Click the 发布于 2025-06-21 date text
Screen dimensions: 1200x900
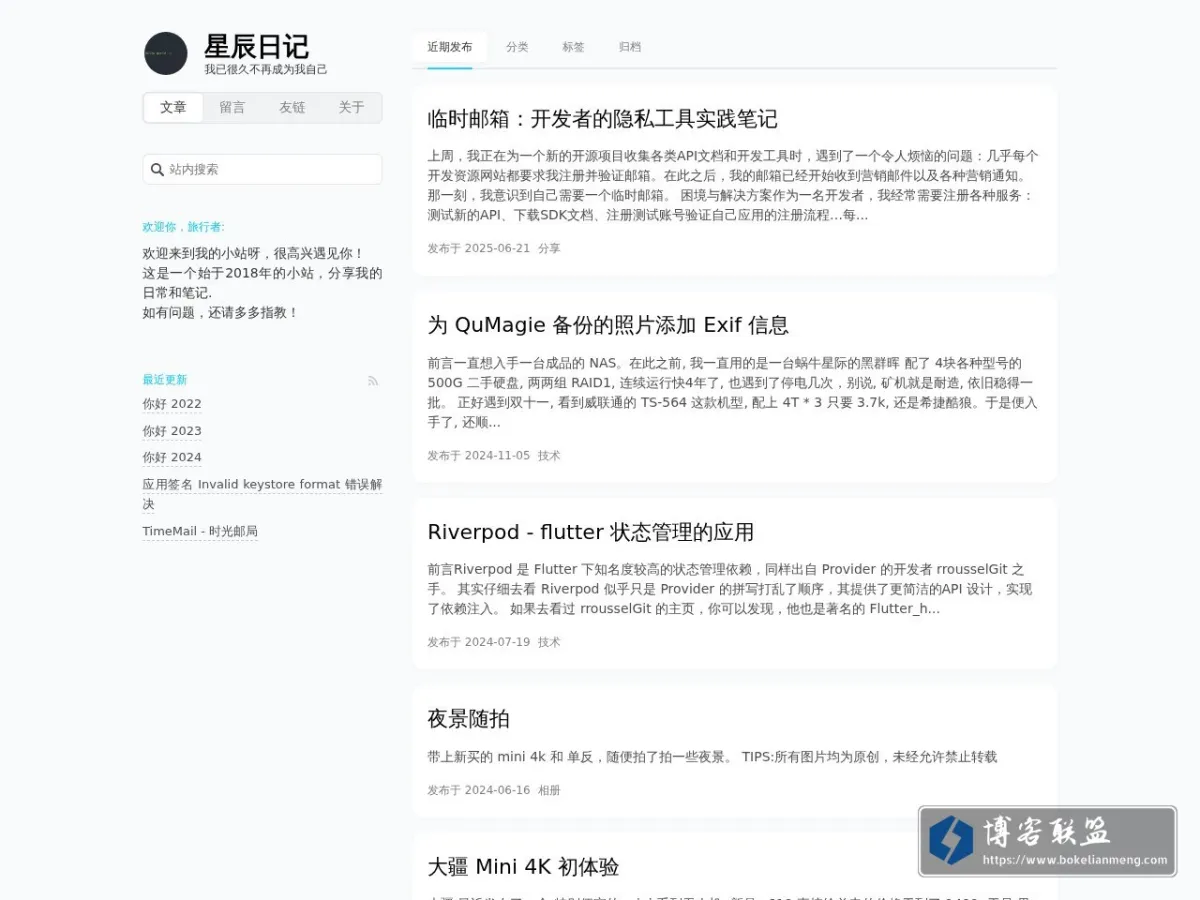[478, 248]
